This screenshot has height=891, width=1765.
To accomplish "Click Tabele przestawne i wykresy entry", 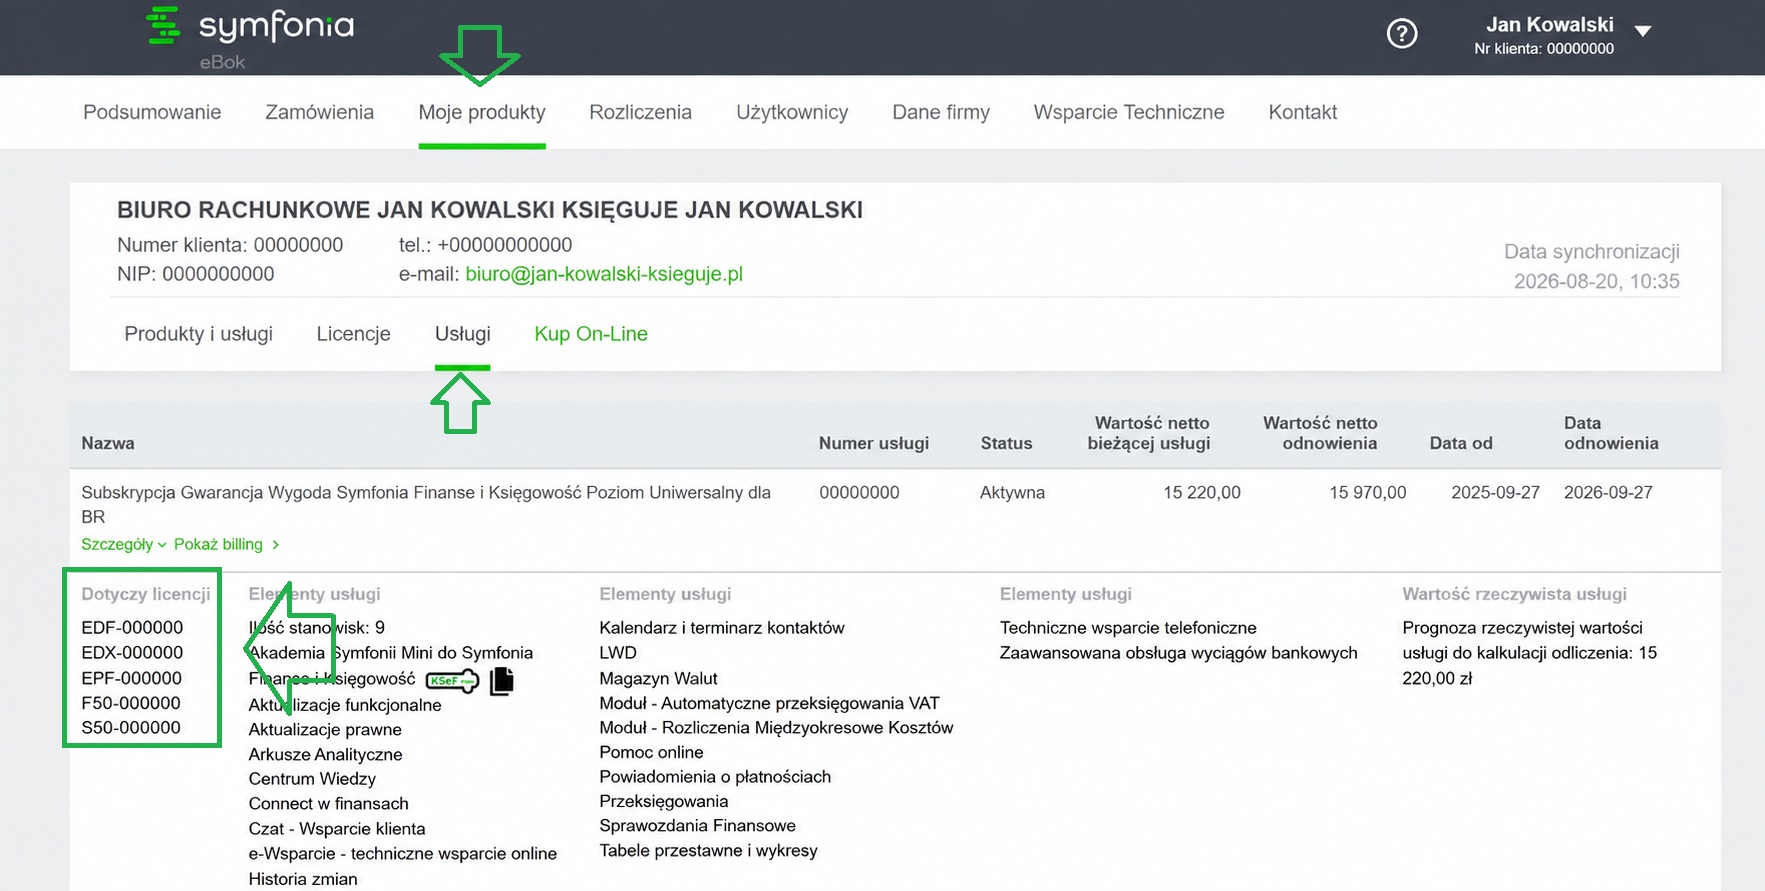I will click(x=708, y=851).
